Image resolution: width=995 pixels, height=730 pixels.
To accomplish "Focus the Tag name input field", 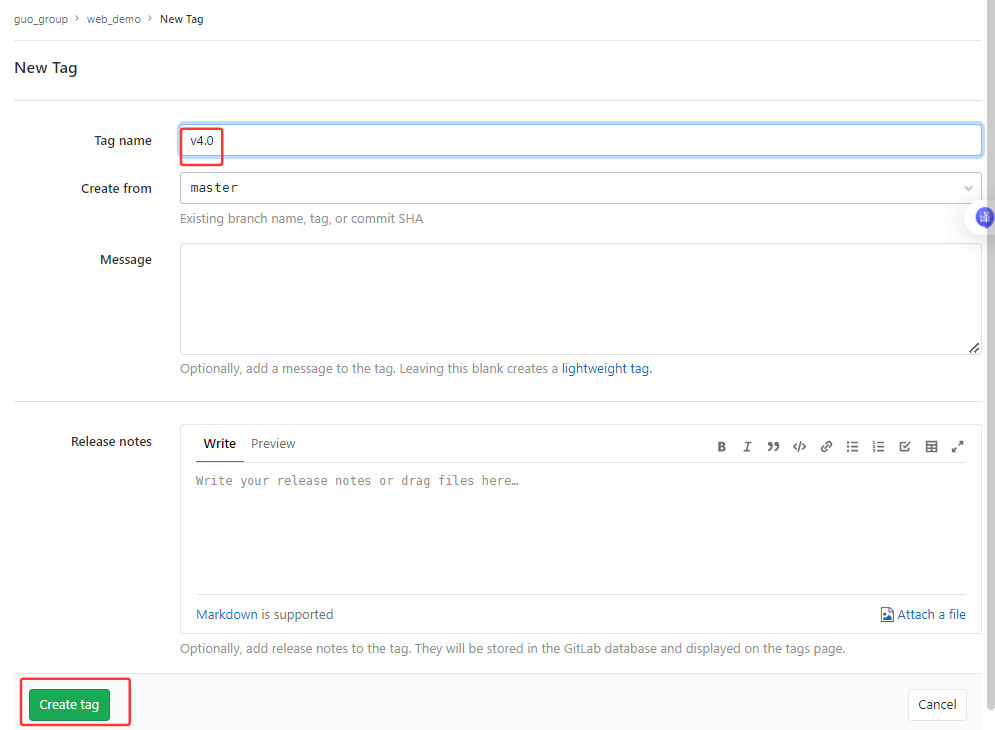I will pyautogui.click(x=581, y=140).
